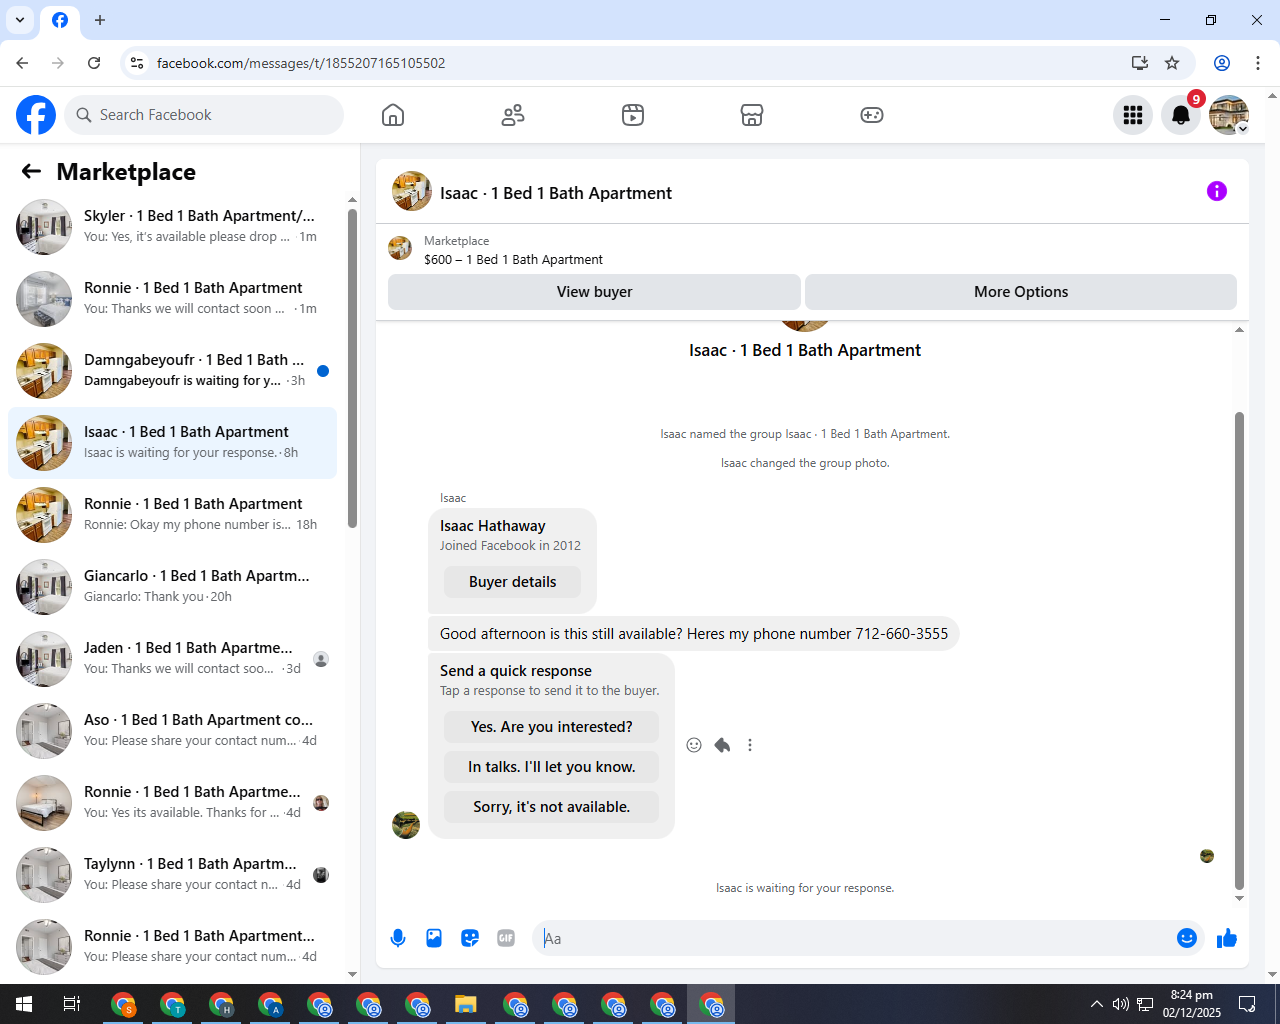1280x1024 pixels.
Task: Open Jaden 1 Bed 1 Bath Apartment chat
Action: point(172,659)
